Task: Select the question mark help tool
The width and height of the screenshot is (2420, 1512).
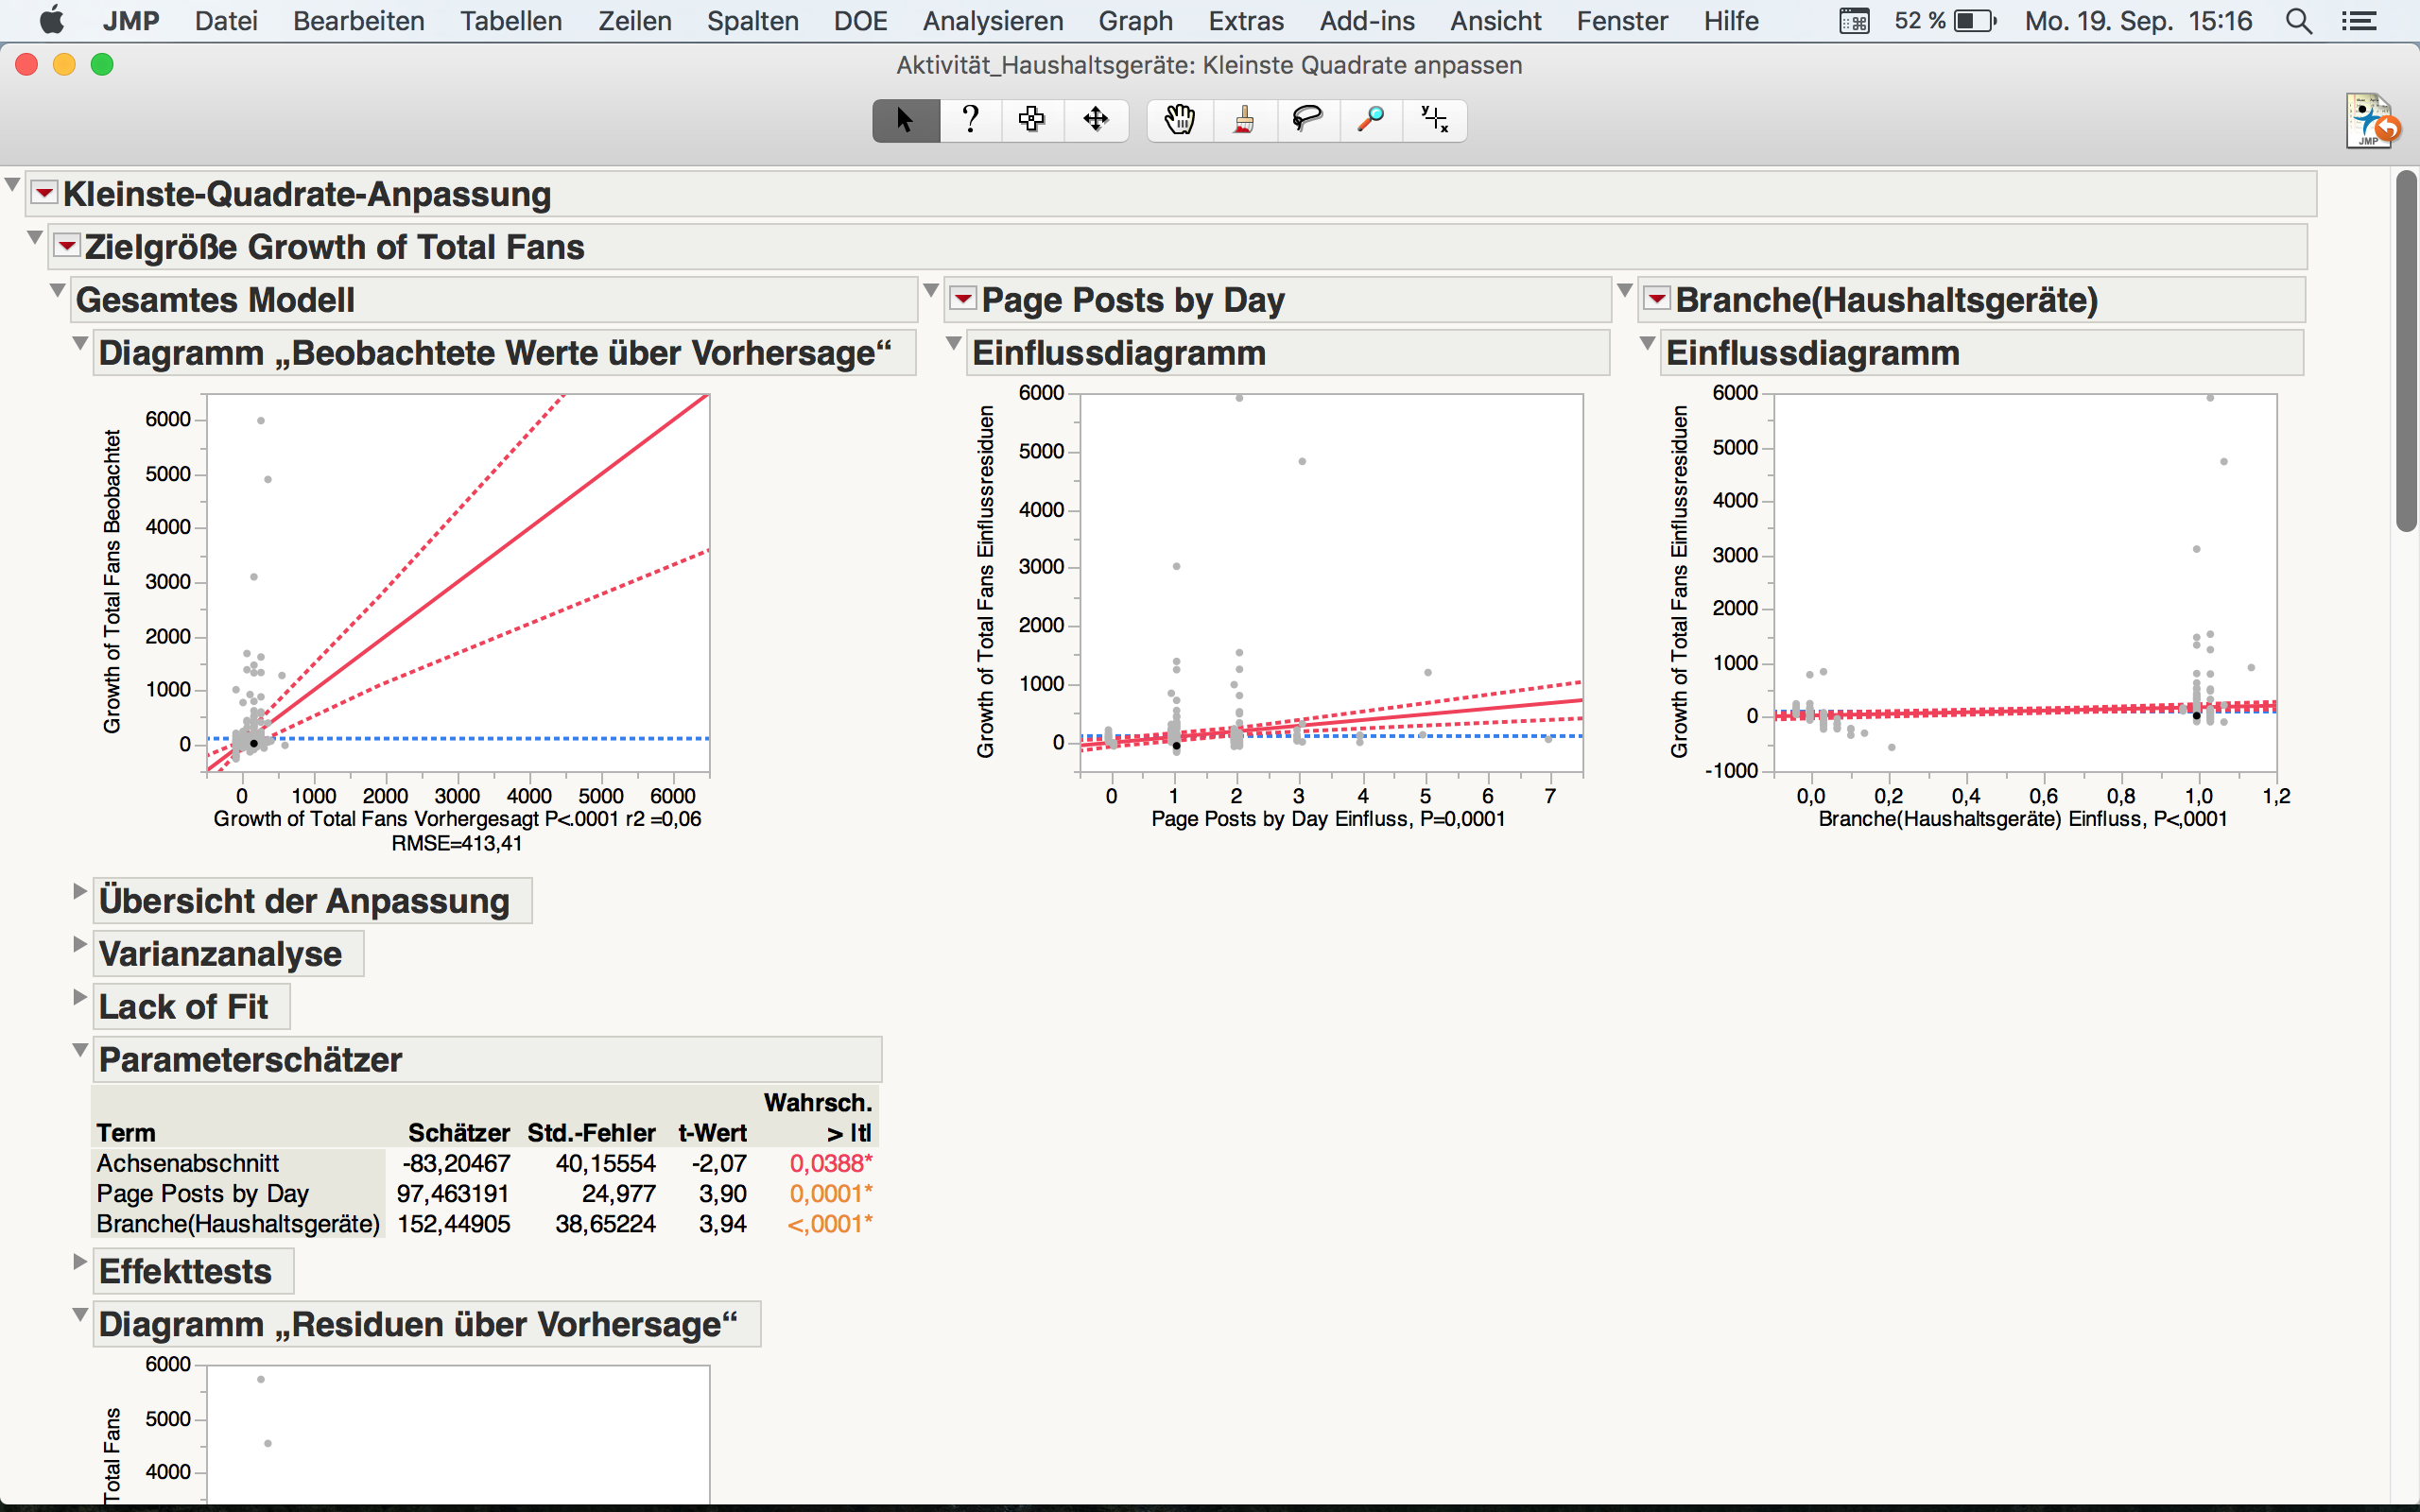Action: (x=969, y=120)
